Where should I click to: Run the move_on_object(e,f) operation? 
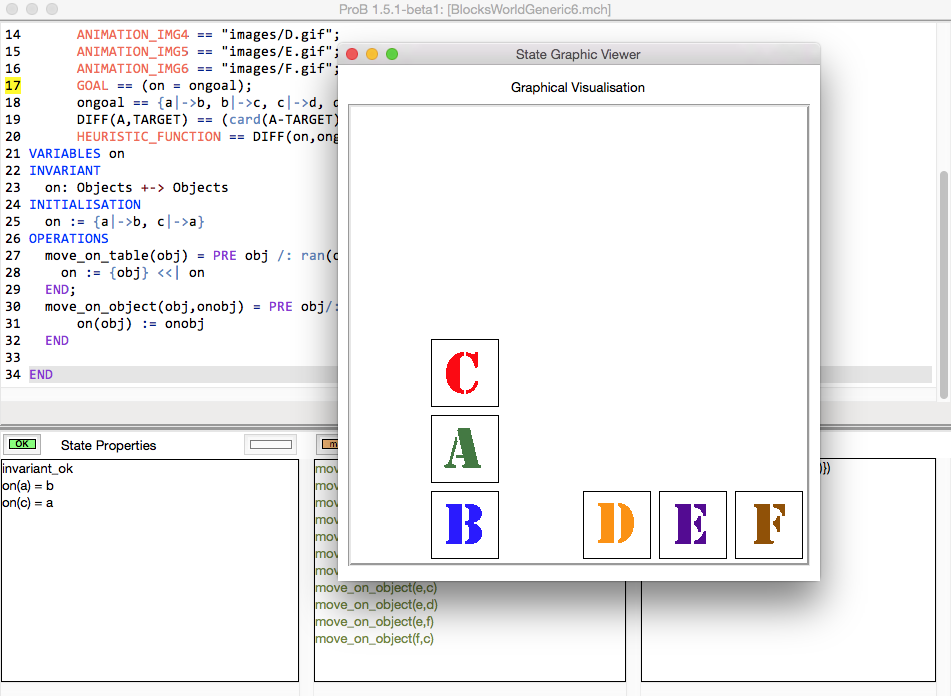coord(375,621)
